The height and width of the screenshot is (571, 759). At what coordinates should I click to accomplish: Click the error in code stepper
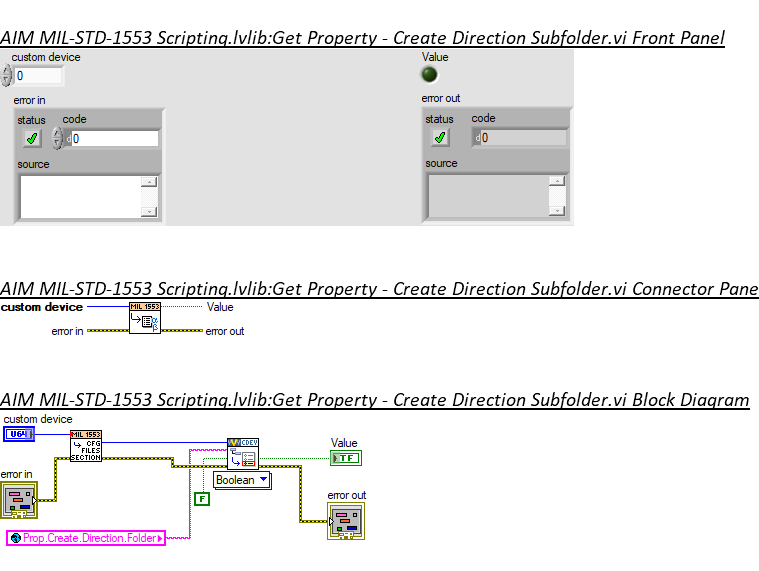58,138
